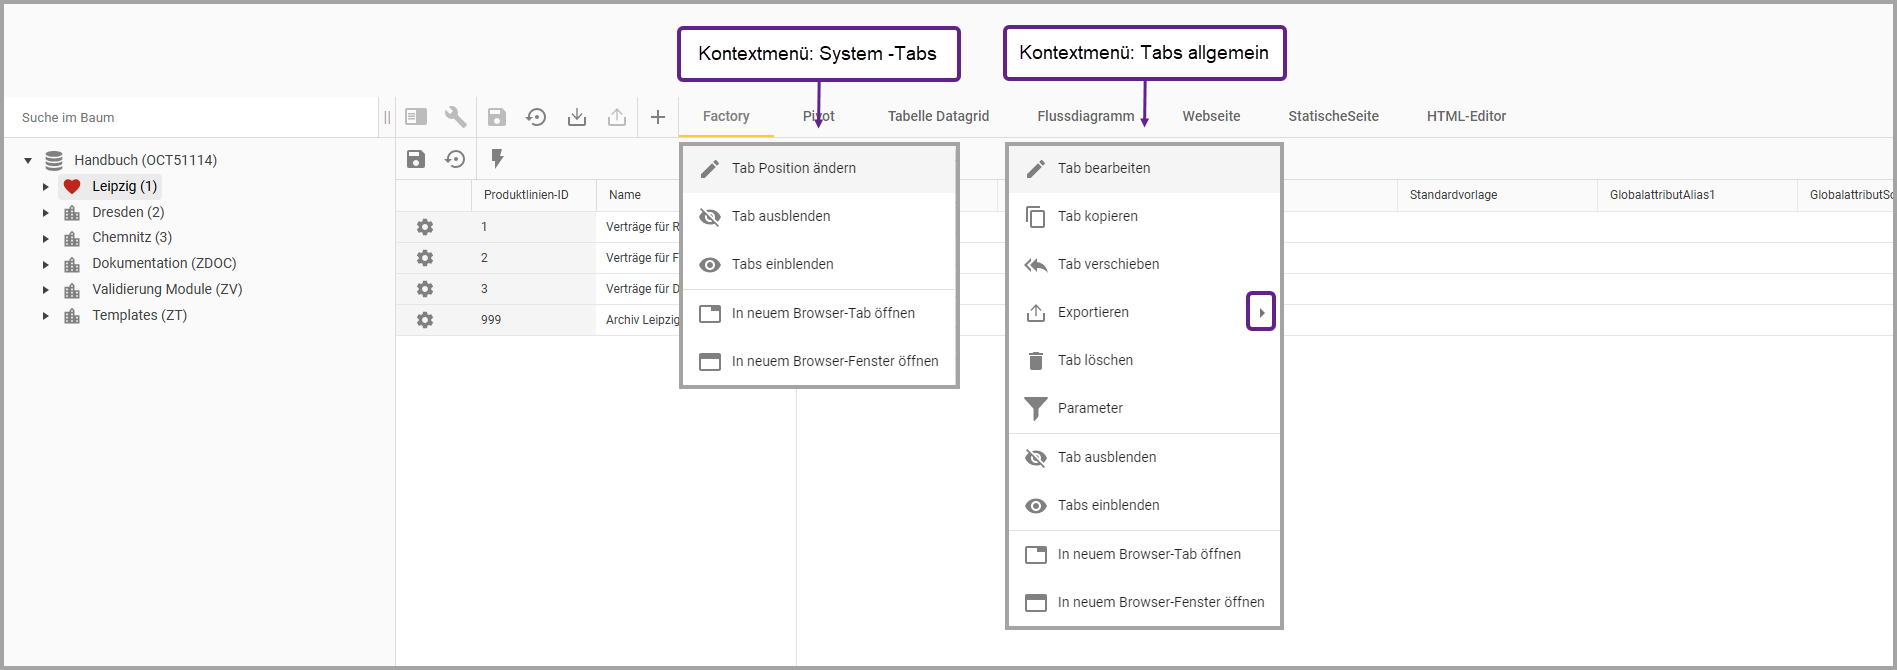Click the plus icon to add tab
Screen dimensions: 1897x670
(x=658, y=117)
